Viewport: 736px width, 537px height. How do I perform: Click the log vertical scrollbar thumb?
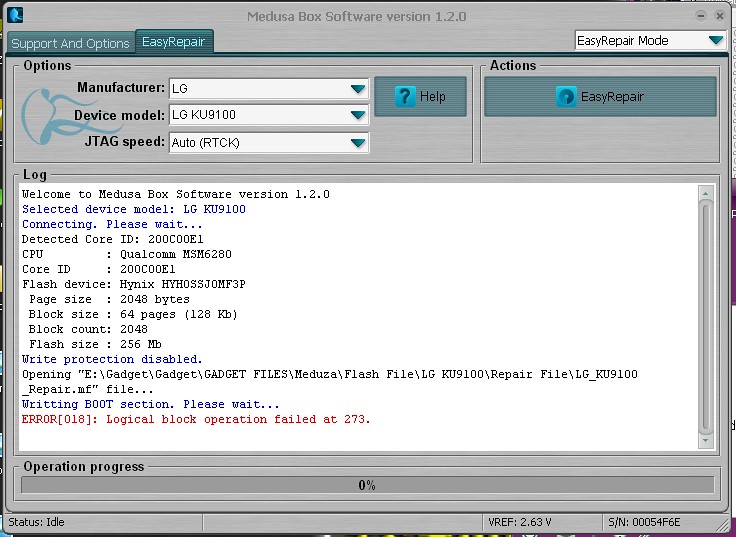click(x=705, y=317)
